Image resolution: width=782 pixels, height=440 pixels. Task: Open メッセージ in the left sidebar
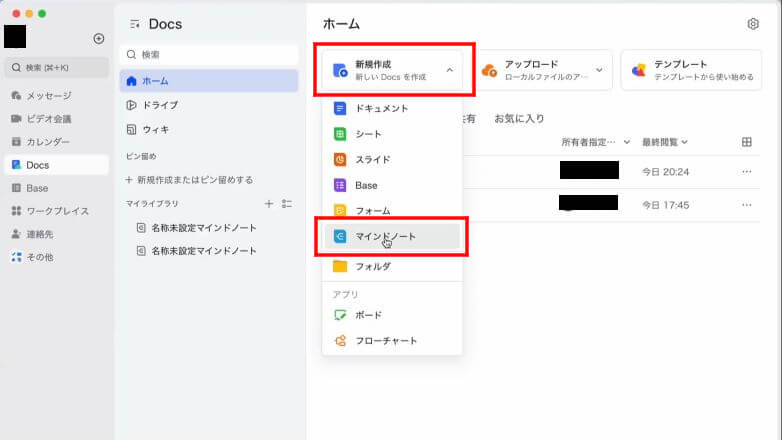(56, 95)
